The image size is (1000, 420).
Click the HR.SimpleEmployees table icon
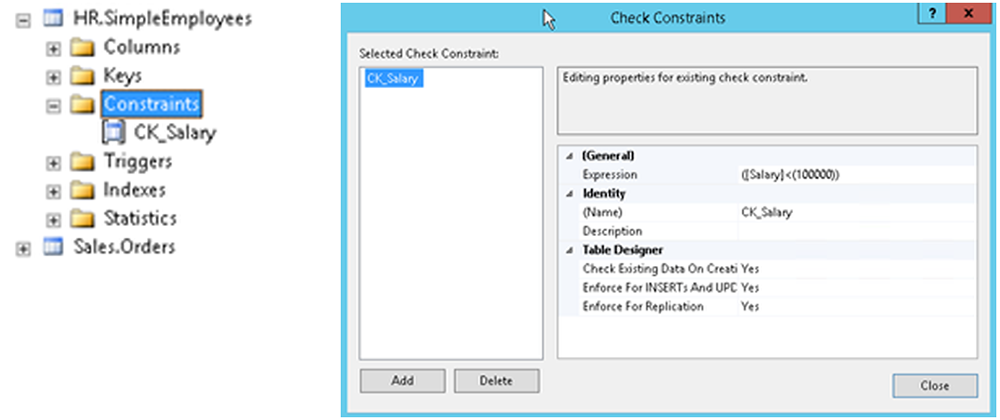52,19
